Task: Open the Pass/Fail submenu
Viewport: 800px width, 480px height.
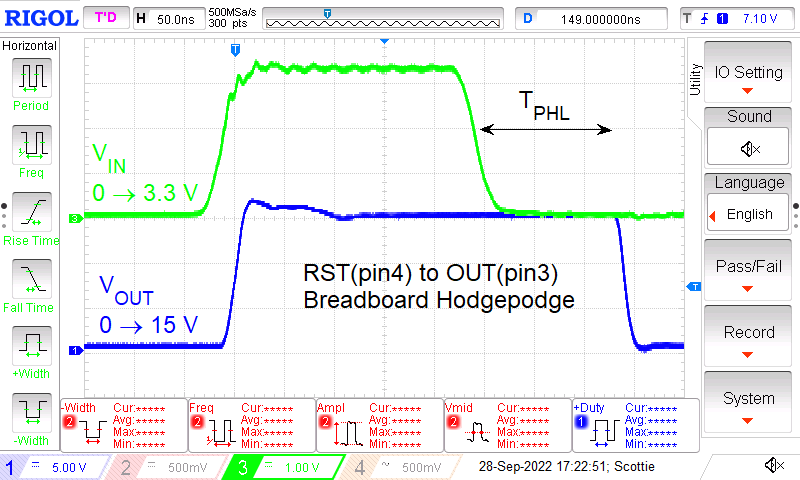Action: coord(748,270)
